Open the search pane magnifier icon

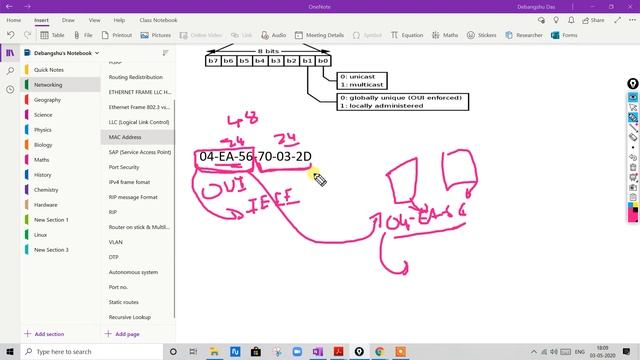tap(10, 71)
